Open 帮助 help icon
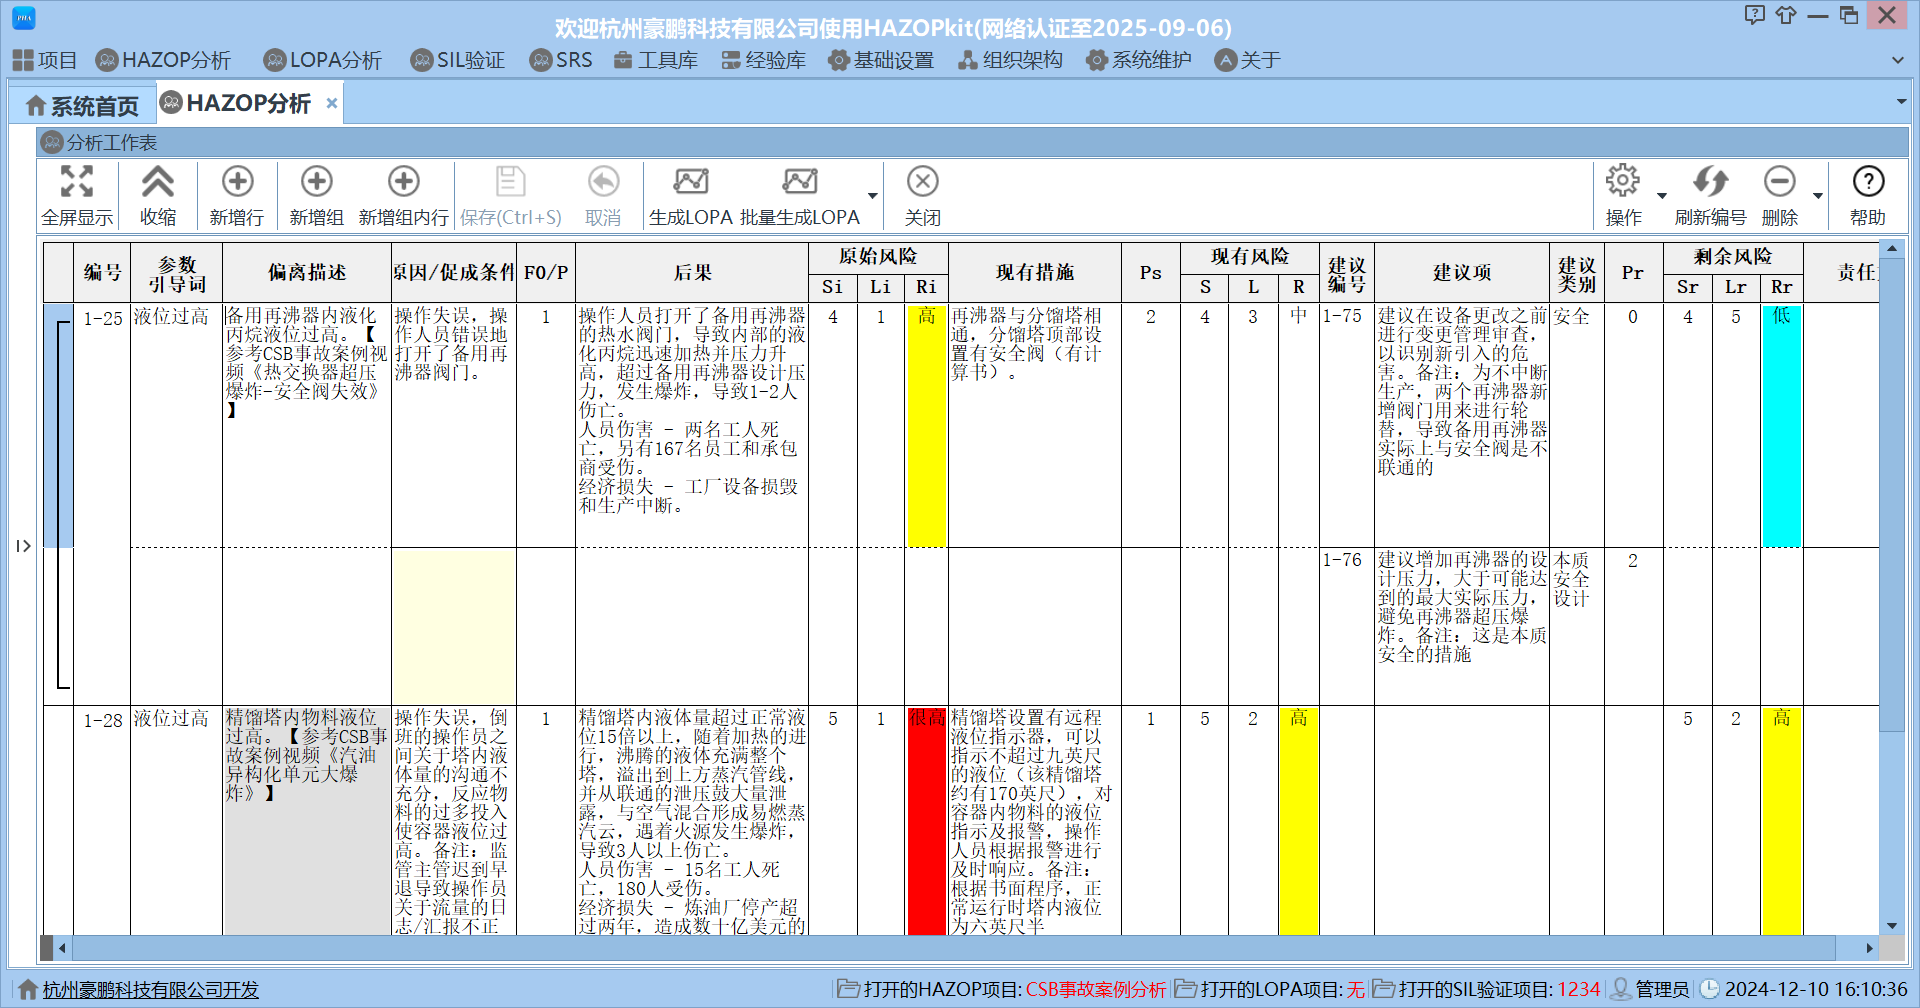The width and height of the screenshot is (1920, 1008). (x=1868, y=182)
